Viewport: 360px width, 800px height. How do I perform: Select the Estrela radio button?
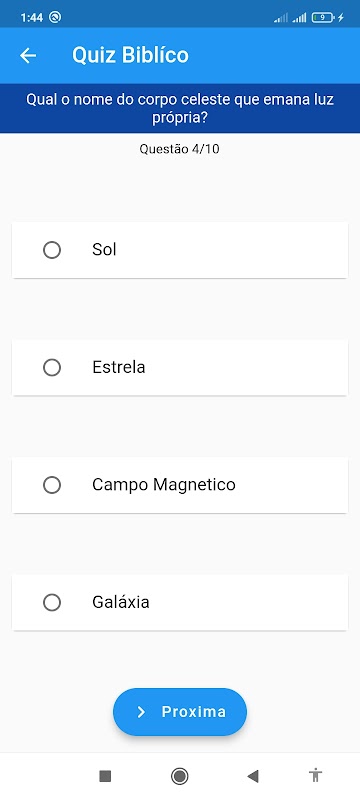(x=52, y=367)
